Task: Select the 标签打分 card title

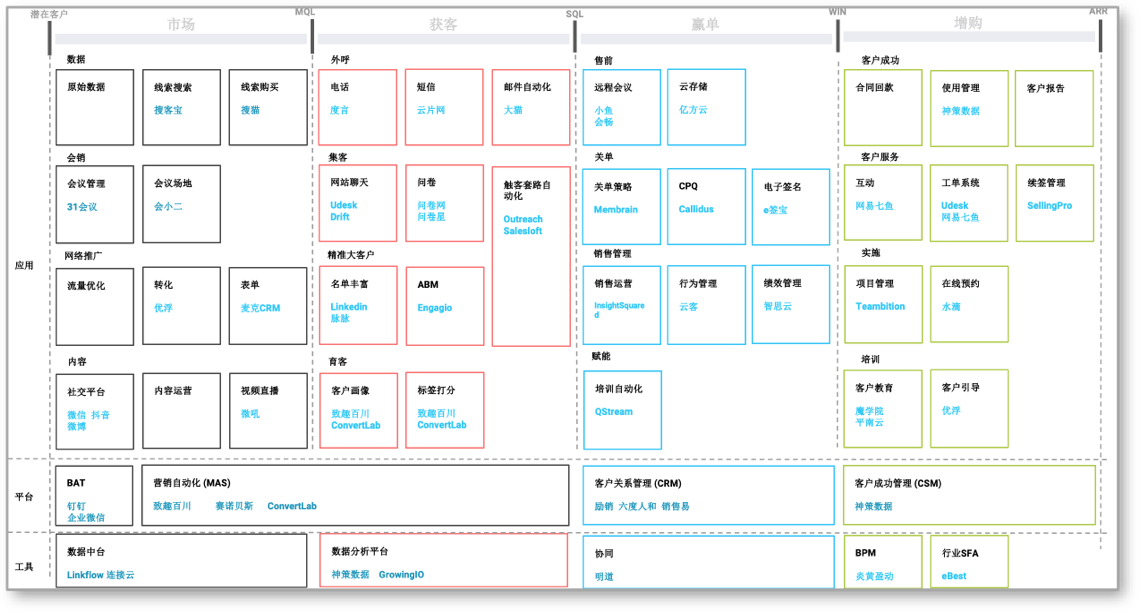Action: [x=436, y=390]
